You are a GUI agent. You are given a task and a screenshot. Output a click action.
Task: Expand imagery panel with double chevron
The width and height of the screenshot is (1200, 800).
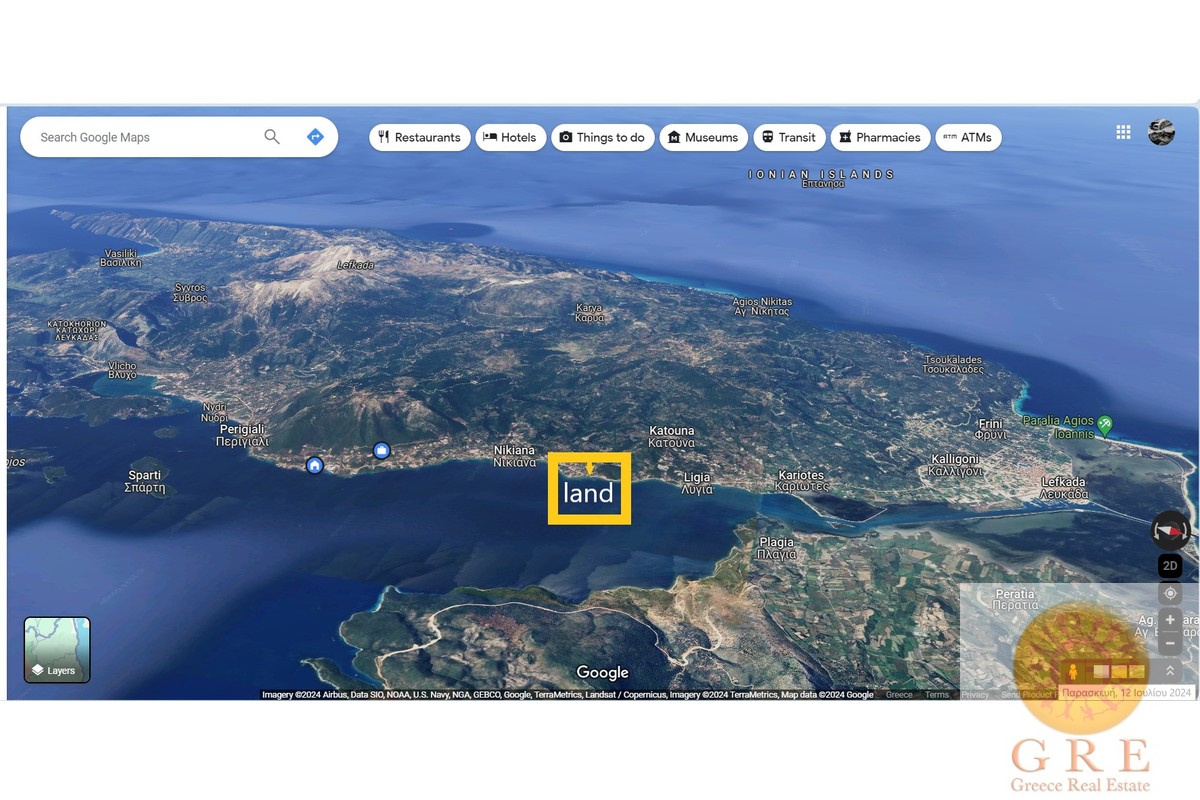pyautogui.click(x=1170, y=671)
